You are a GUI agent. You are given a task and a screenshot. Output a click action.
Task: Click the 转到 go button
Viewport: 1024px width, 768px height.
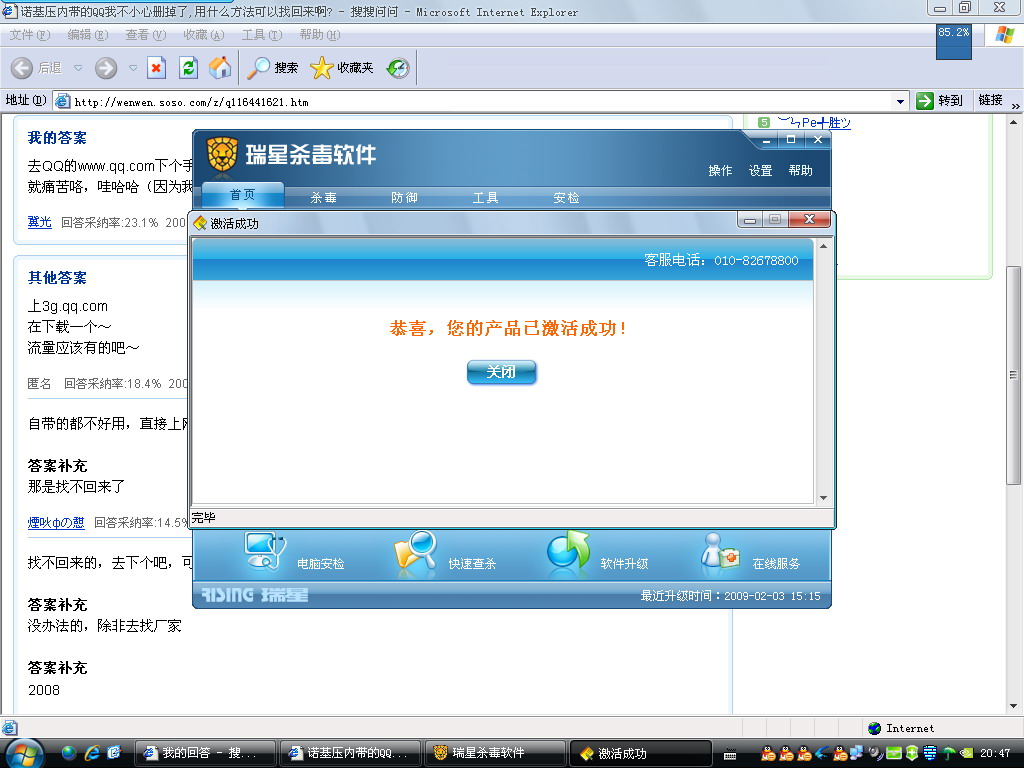(940, 101)
